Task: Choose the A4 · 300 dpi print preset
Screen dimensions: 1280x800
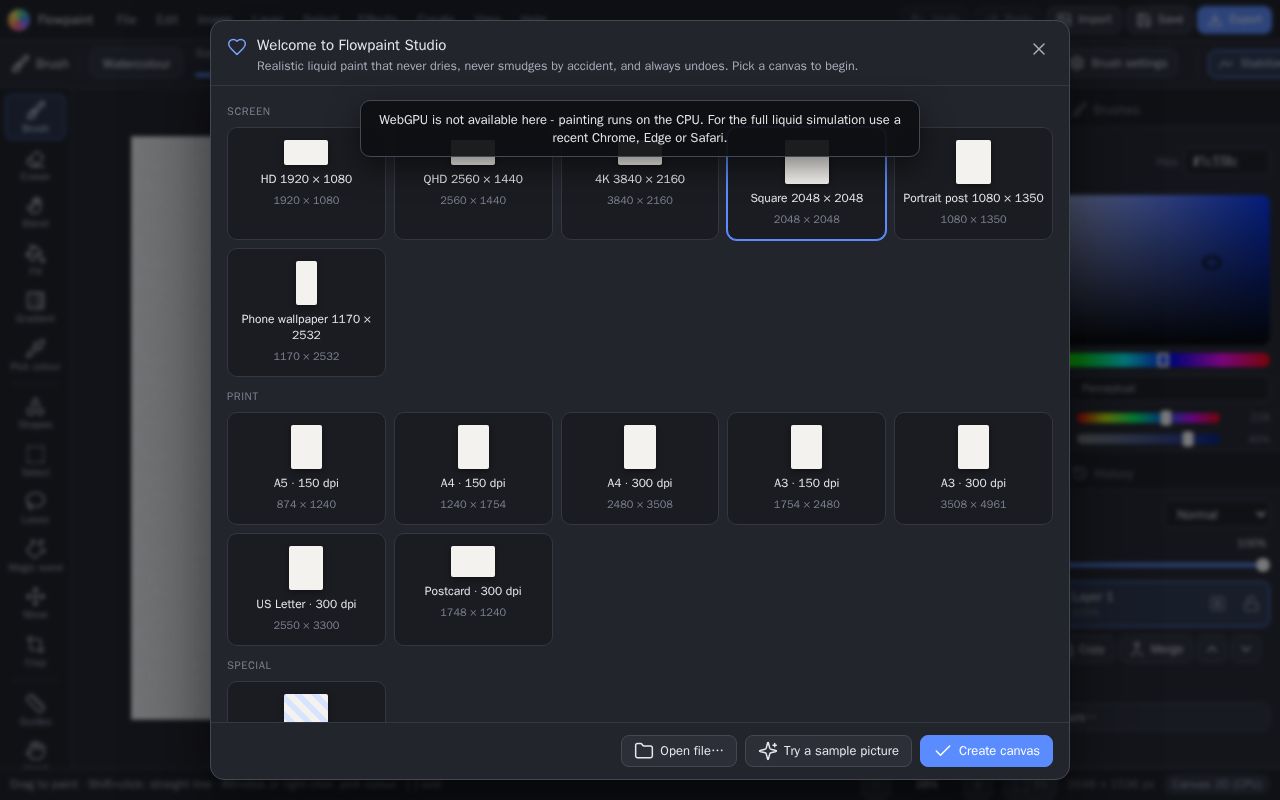Action: click(x=640, y=468)
